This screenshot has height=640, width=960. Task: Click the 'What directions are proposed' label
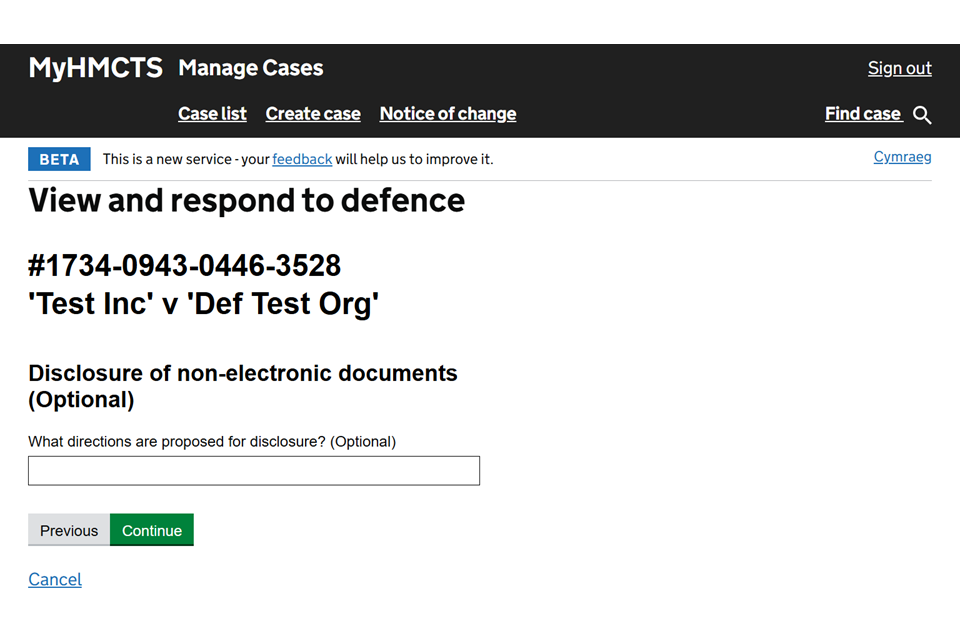coord(212,441)
